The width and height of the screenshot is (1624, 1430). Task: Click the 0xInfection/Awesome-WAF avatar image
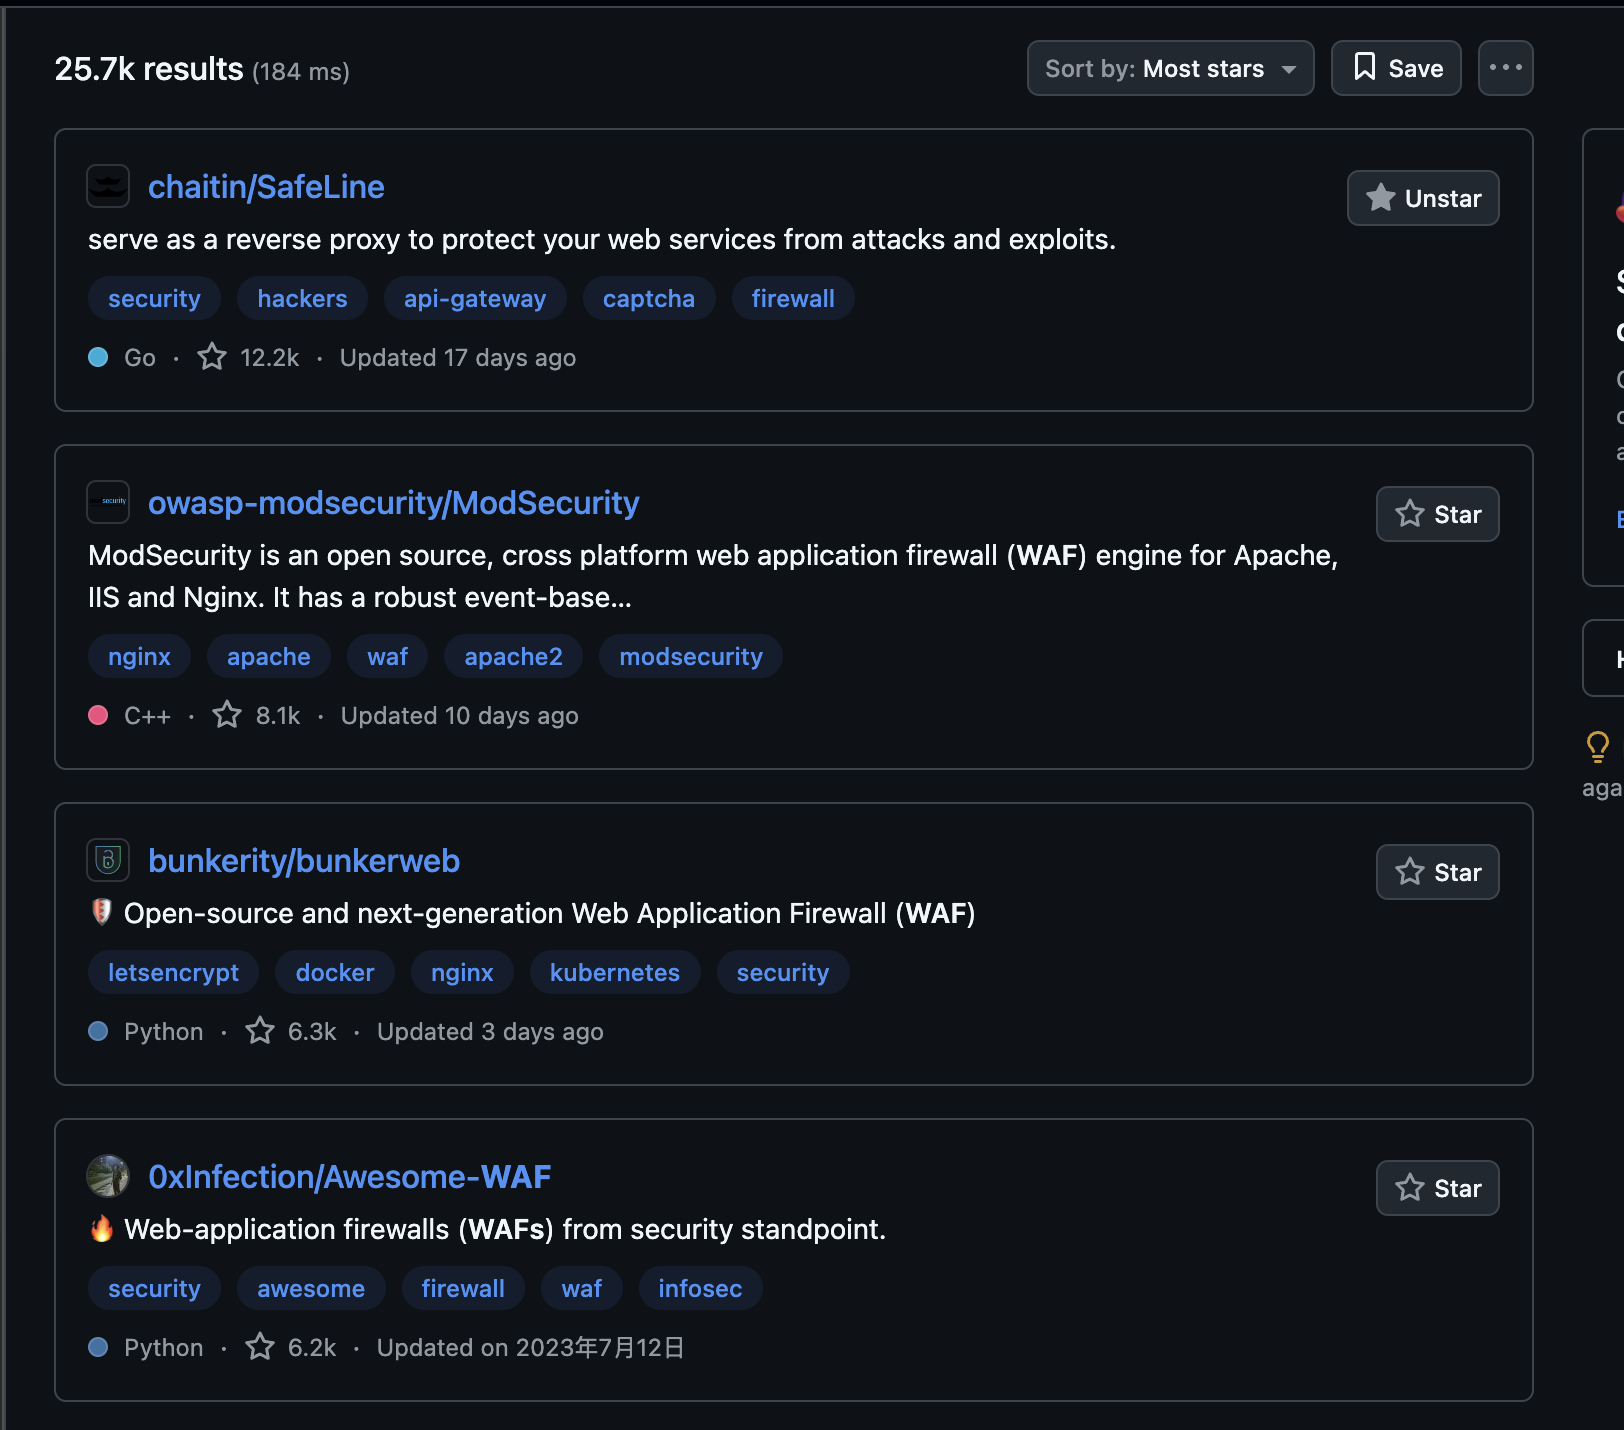(x=108, y=1177)
